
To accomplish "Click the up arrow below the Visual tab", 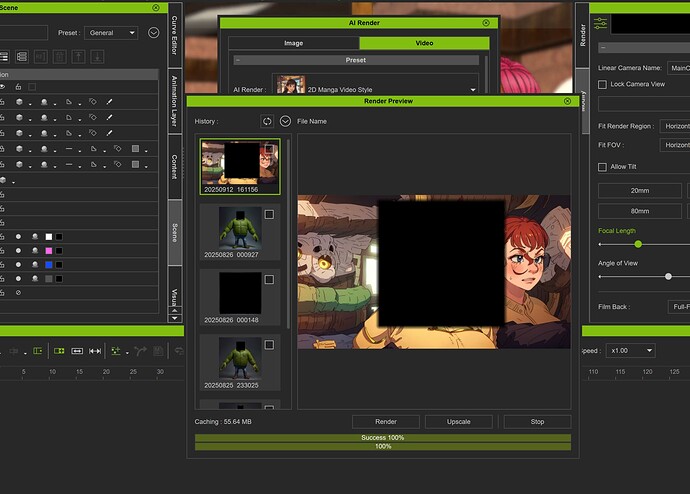I will [175, 311].
